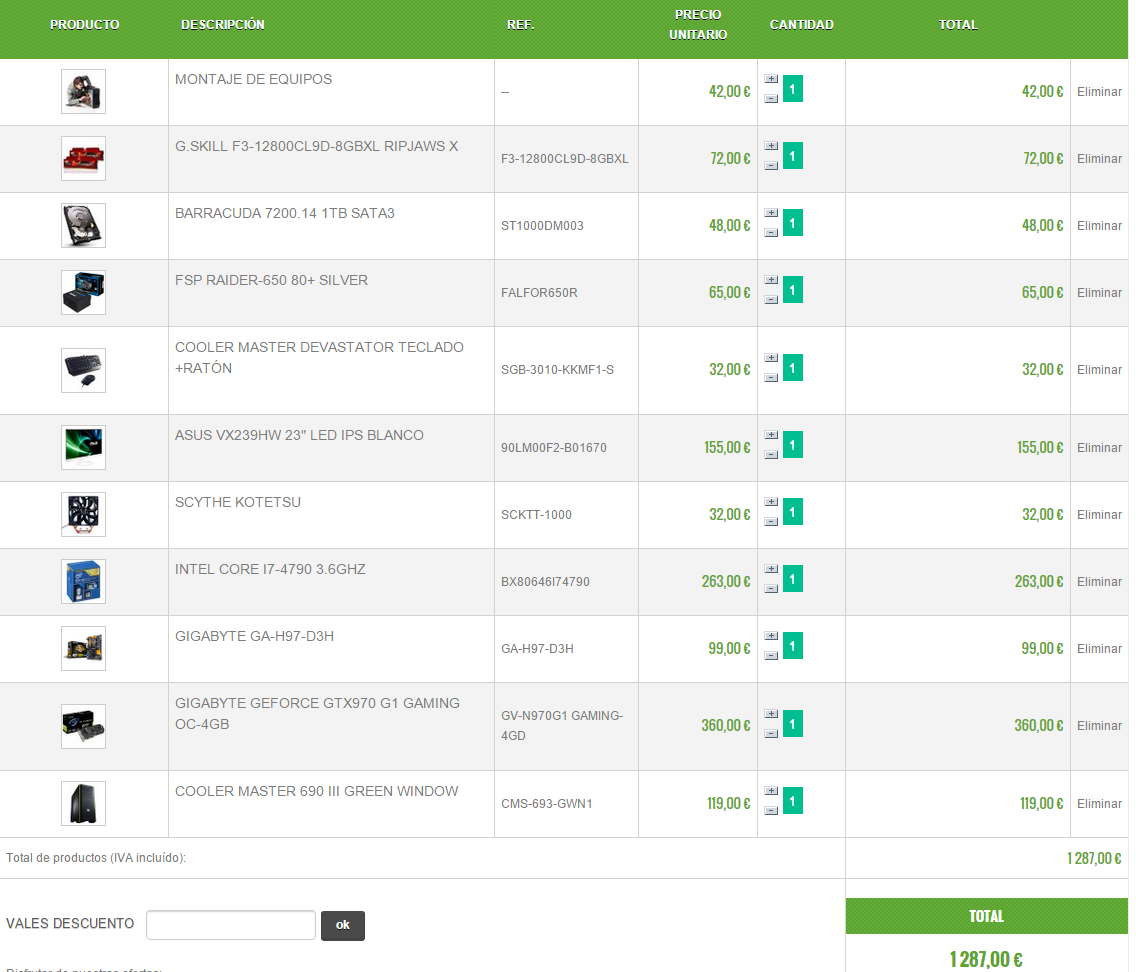Open DEVASTATOR keyboard and mouse thumbnail
Screen dimensions: 1136x972
pyautogui.click(x=83, y=370)
